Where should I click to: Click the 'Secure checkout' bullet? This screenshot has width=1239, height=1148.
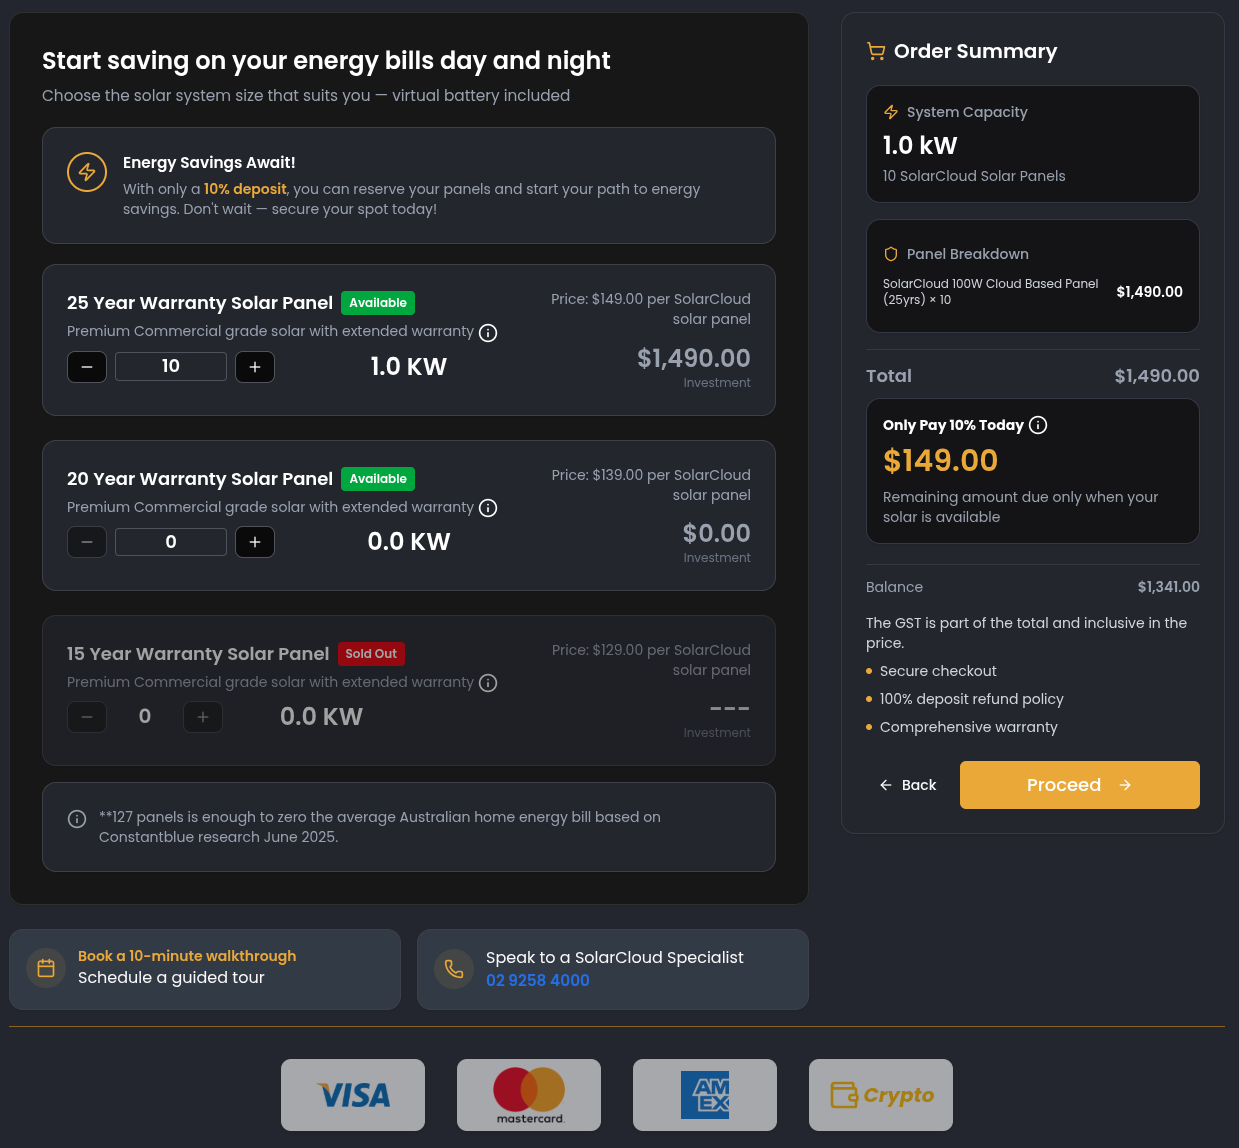(x=938, y=671)
